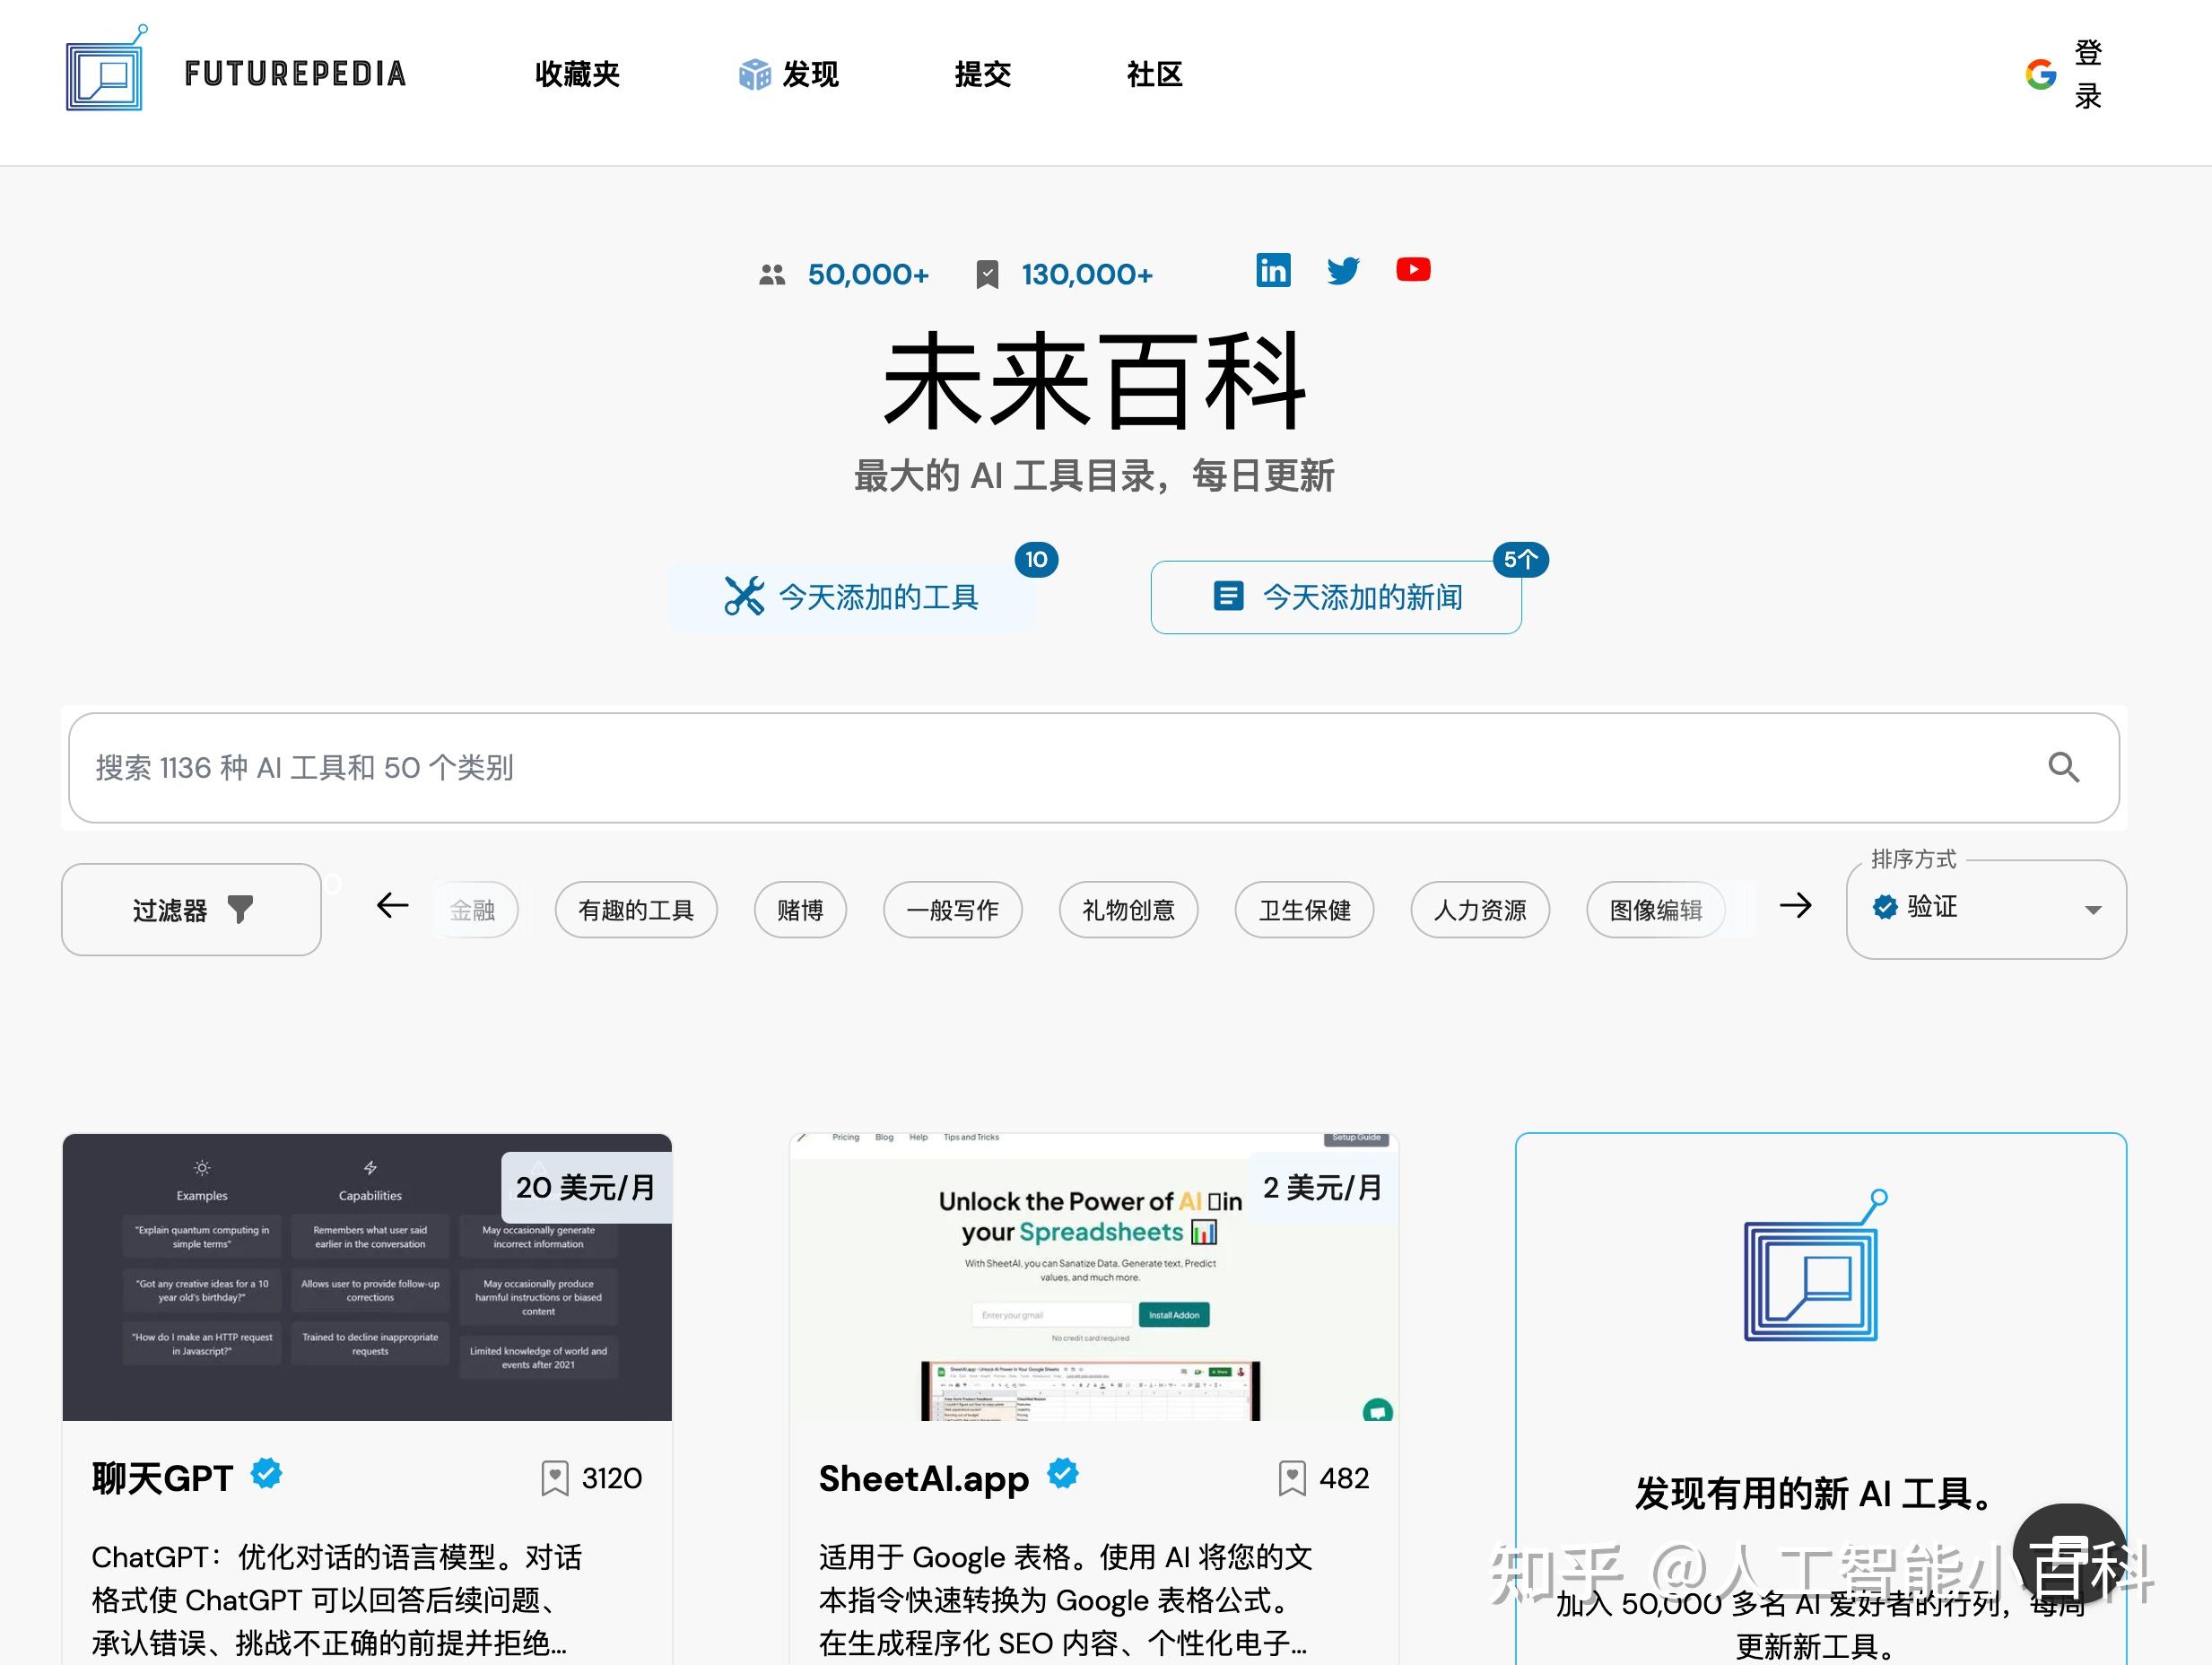
Task: Open the Twitter social icon
Action: pos(1343,270)
